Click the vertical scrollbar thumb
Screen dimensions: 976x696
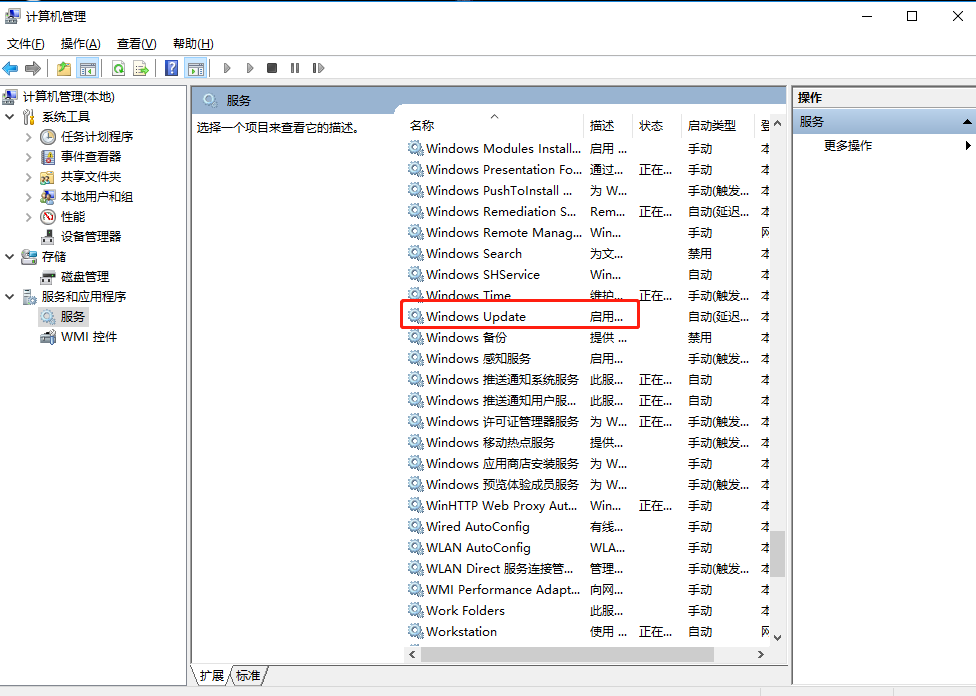click(x=777, y=554)
